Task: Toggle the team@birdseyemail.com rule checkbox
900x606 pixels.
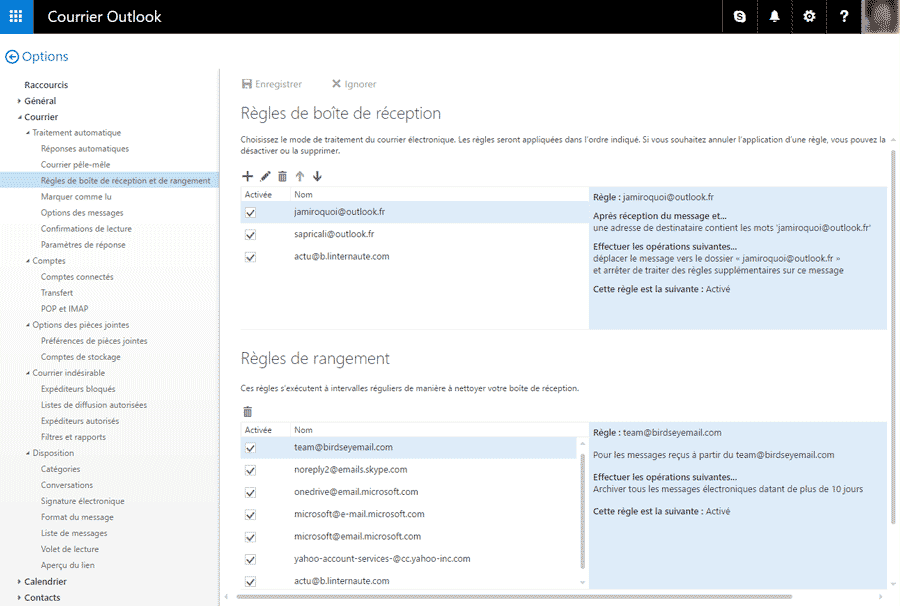Action: click(x=250, y=448)
